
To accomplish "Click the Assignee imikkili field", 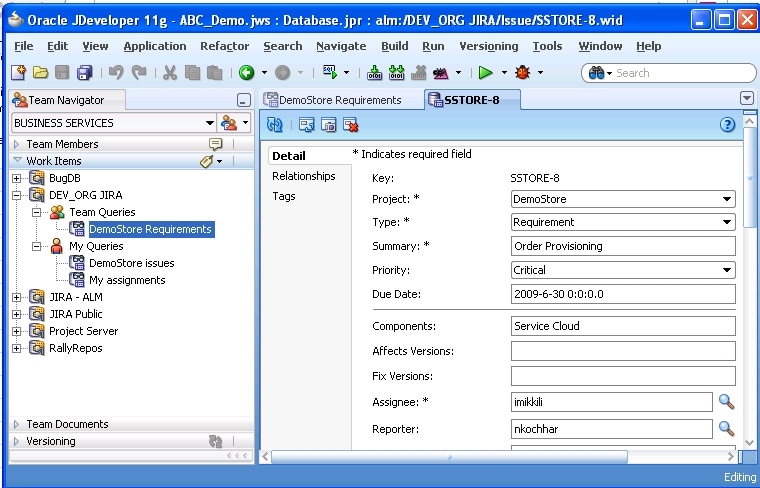I will (612, 402).
